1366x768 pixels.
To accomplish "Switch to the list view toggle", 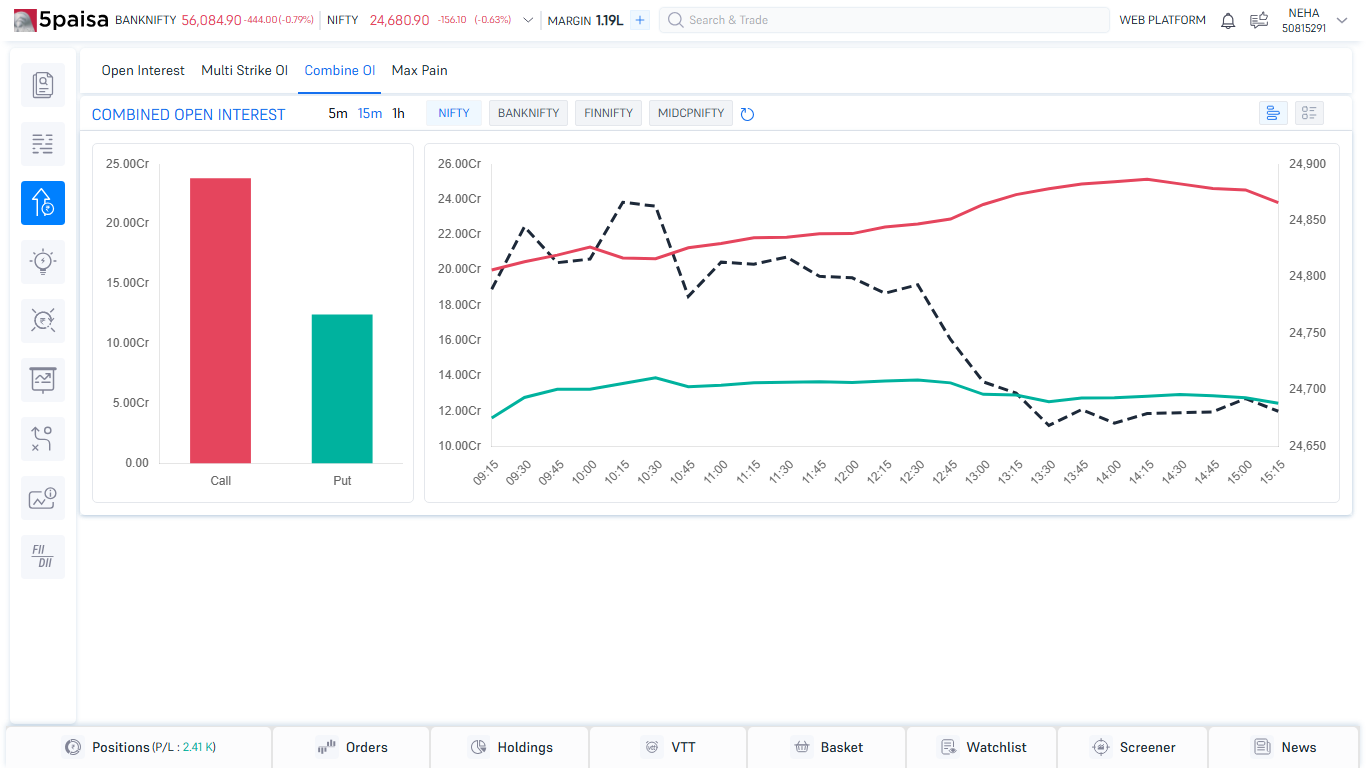I will point(1309,113).
